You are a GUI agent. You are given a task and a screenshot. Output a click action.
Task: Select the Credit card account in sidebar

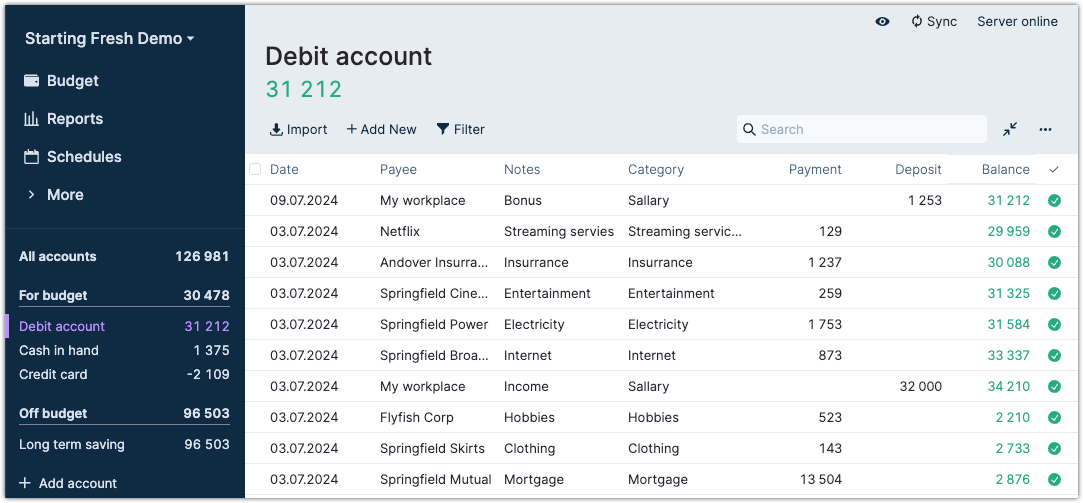pyautogui.click(x=53, y=374)
